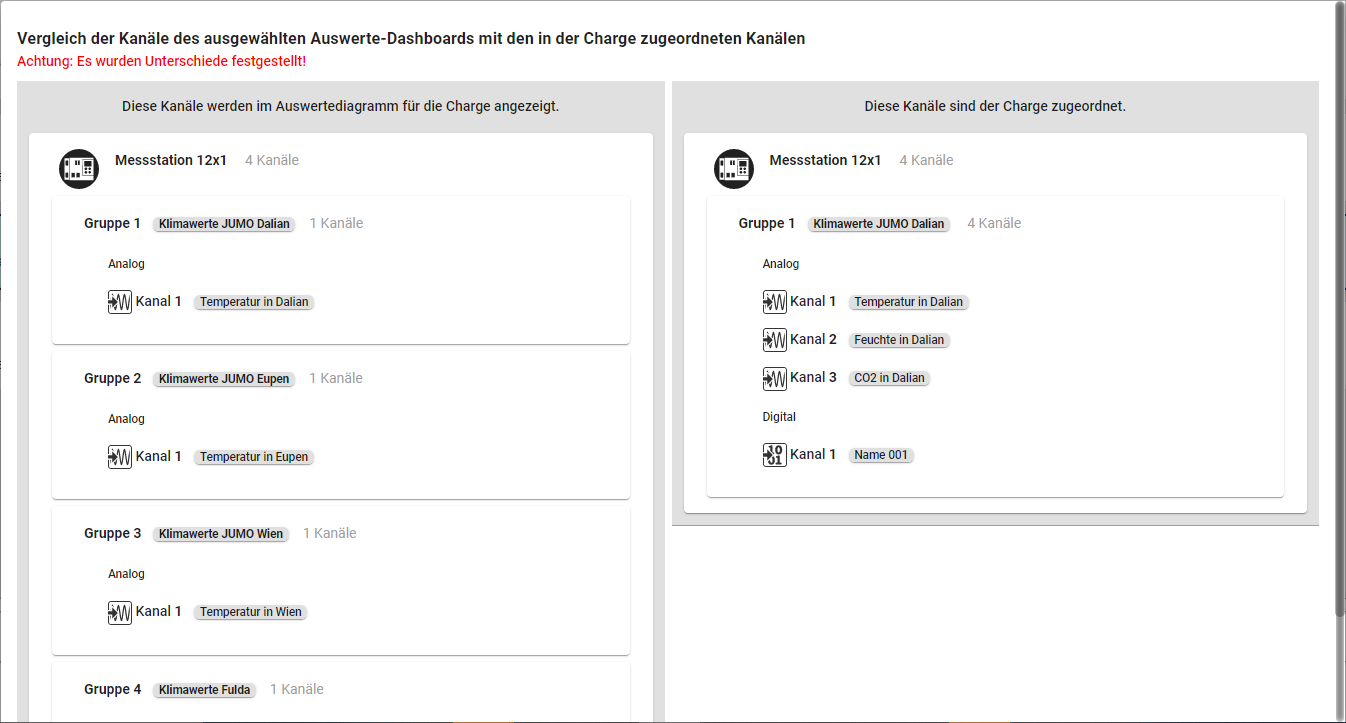
Task: Click analog icon beside Temperatur in Wien
Action: point(120,612)
